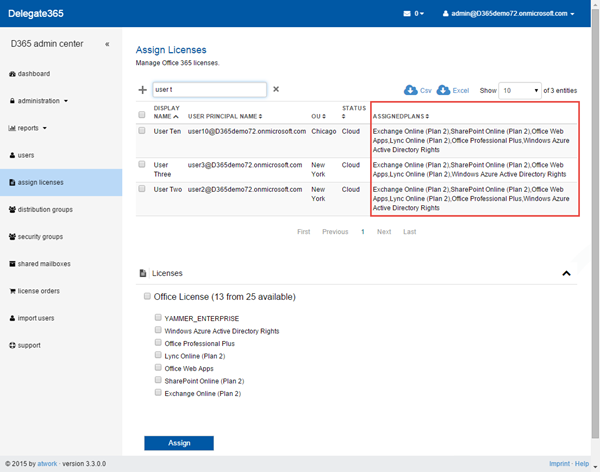Viewport: 600px width, 472px height.
Task: Collapse the Licenses section chevron
Action: [x=566, y=273]
